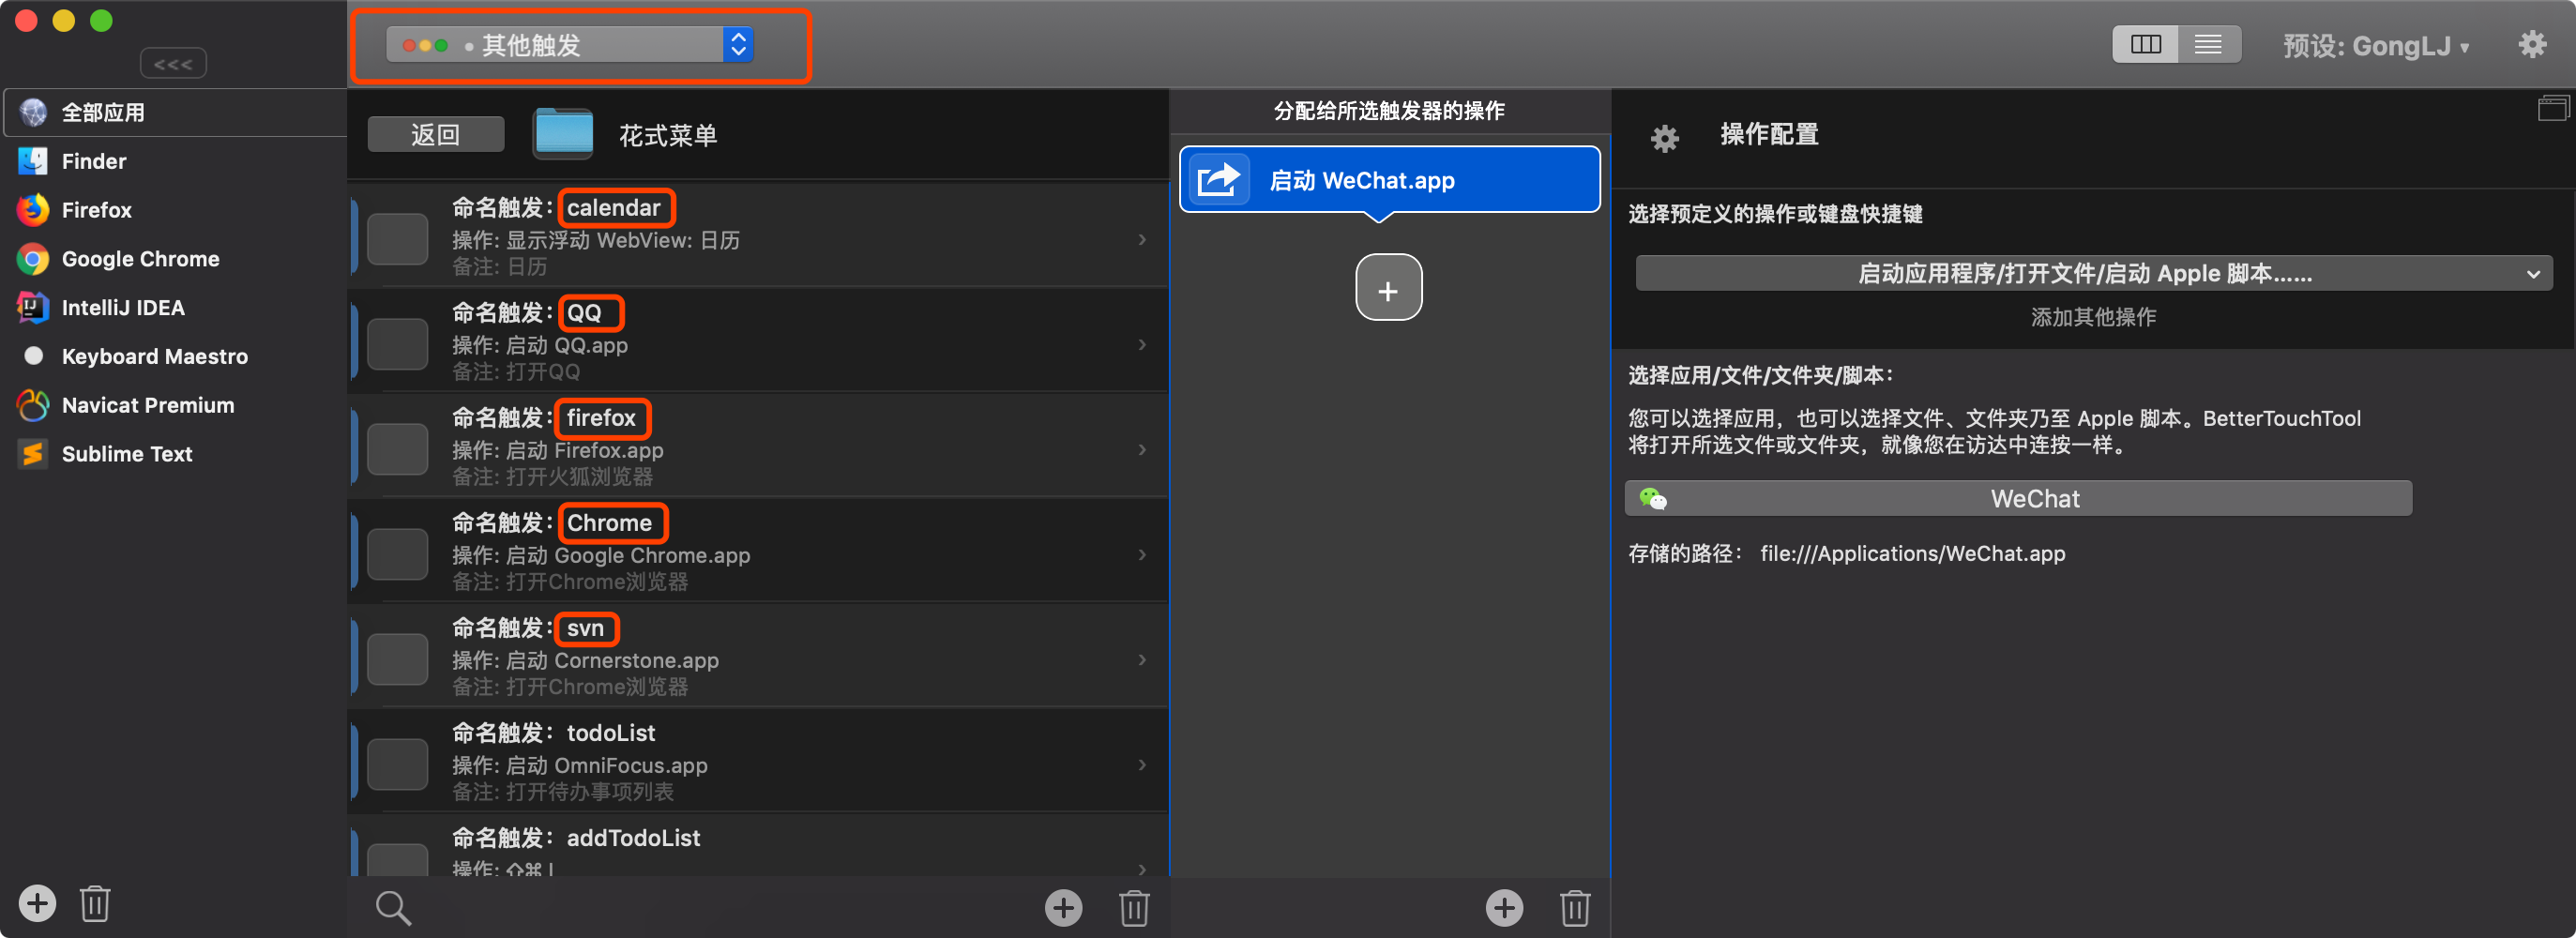
Task: Toggle the square box for calendar trigger
Action: [397, 238]
